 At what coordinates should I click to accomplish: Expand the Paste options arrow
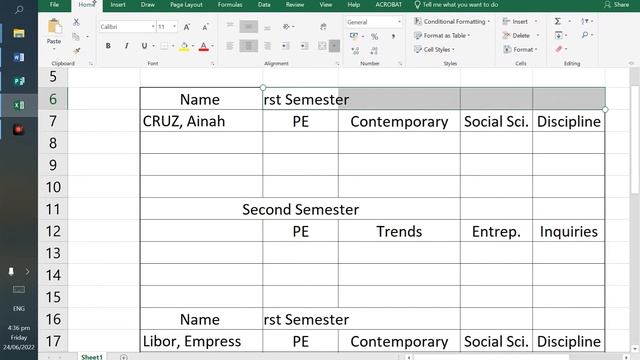point(54,49)
